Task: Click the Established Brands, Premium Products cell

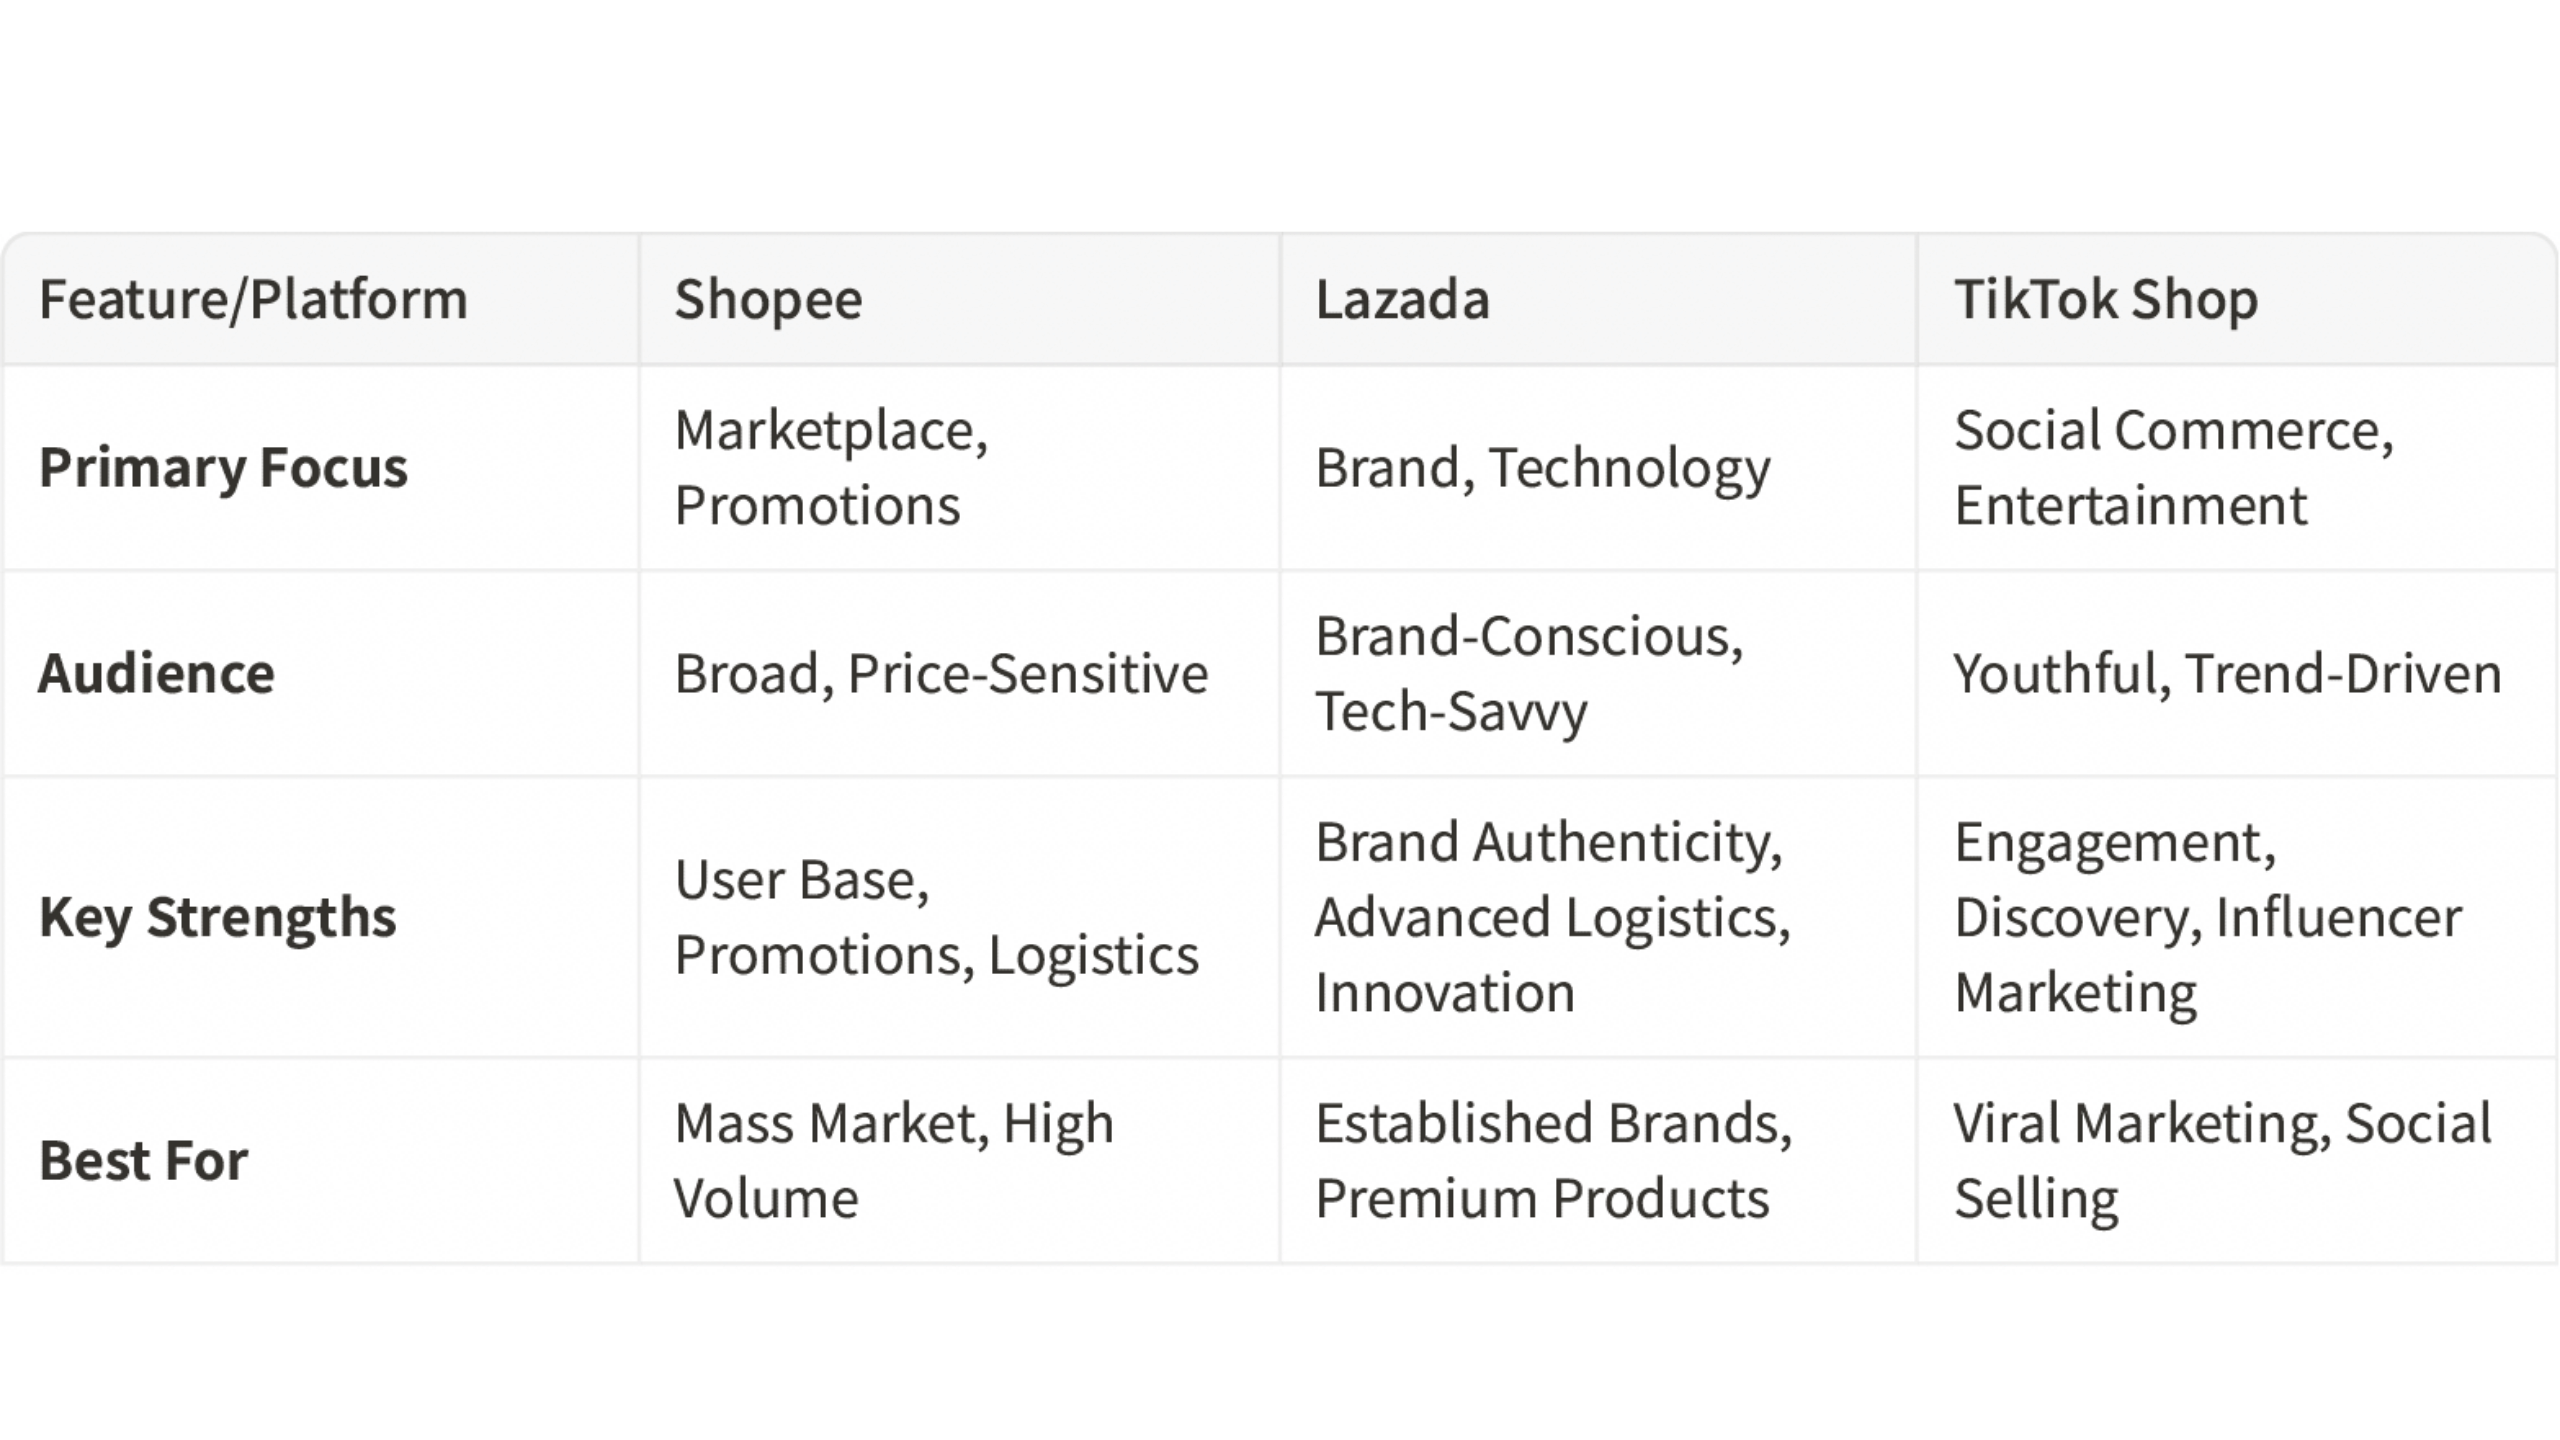Action: (x=1598, y=1161)
